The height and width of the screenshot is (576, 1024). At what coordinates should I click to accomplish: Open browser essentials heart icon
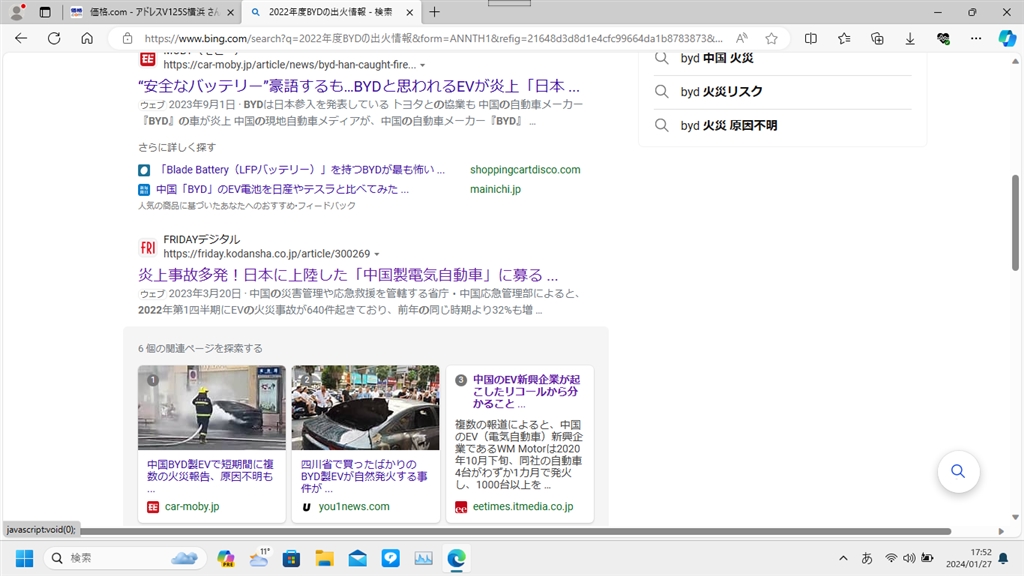[x=943, y=39]
